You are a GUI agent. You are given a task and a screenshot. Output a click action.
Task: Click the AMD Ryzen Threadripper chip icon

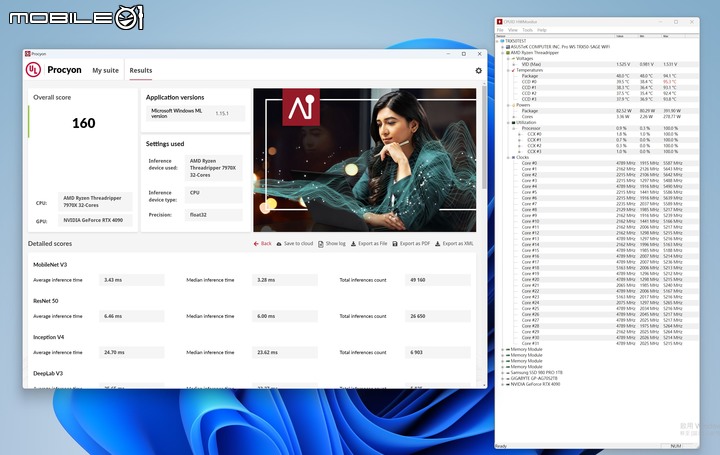click(507, 52)
